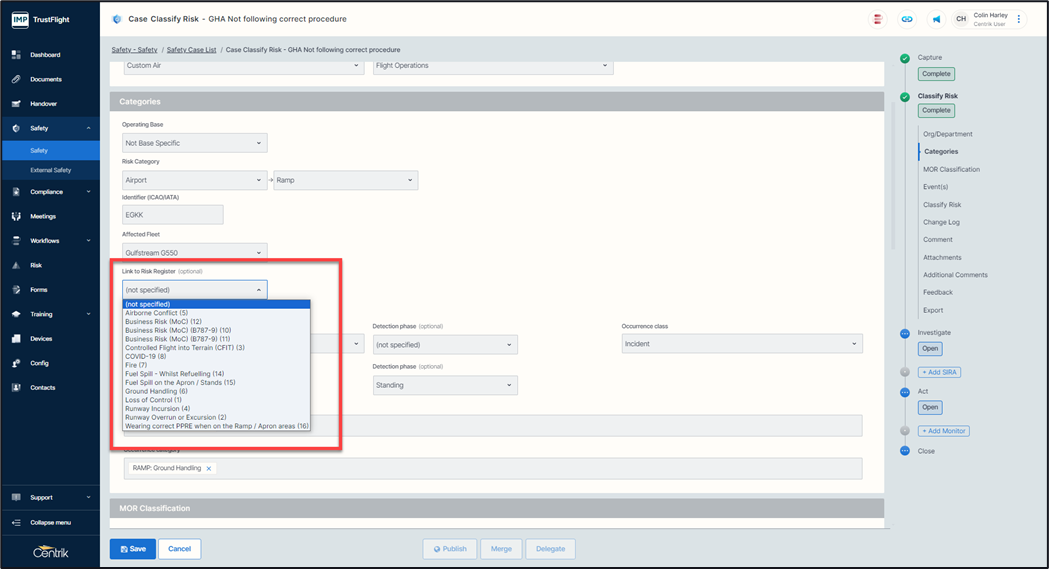Open the user options kebab menu
Image resolution: width=1049 pixels, height=569 pixels.
point(1019,19)
